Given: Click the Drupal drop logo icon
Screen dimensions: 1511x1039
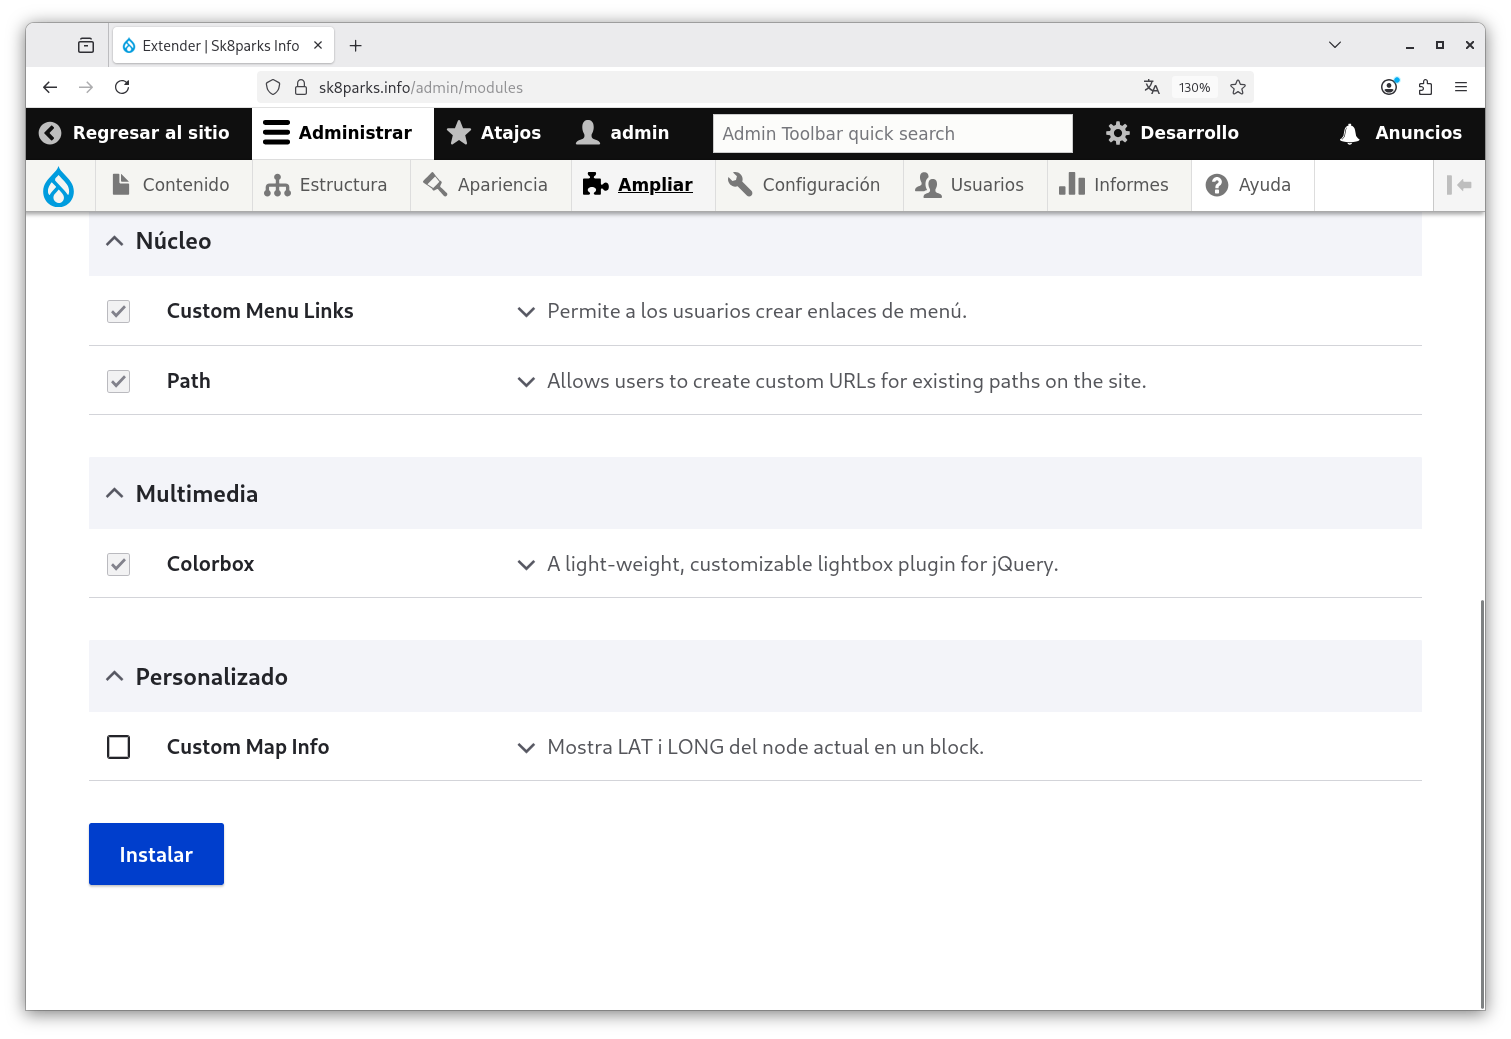Looking at the screenshot, I should tap(59, 186).
